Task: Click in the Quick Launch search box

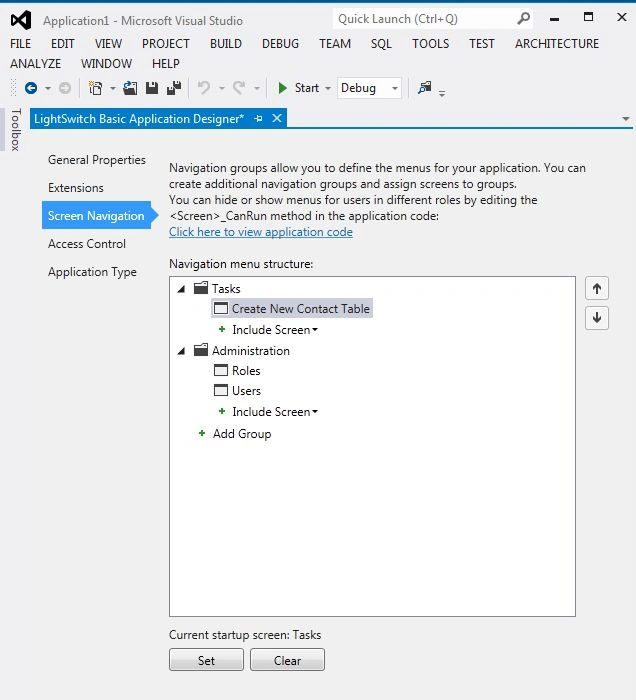Action: [x=424, y=19]
